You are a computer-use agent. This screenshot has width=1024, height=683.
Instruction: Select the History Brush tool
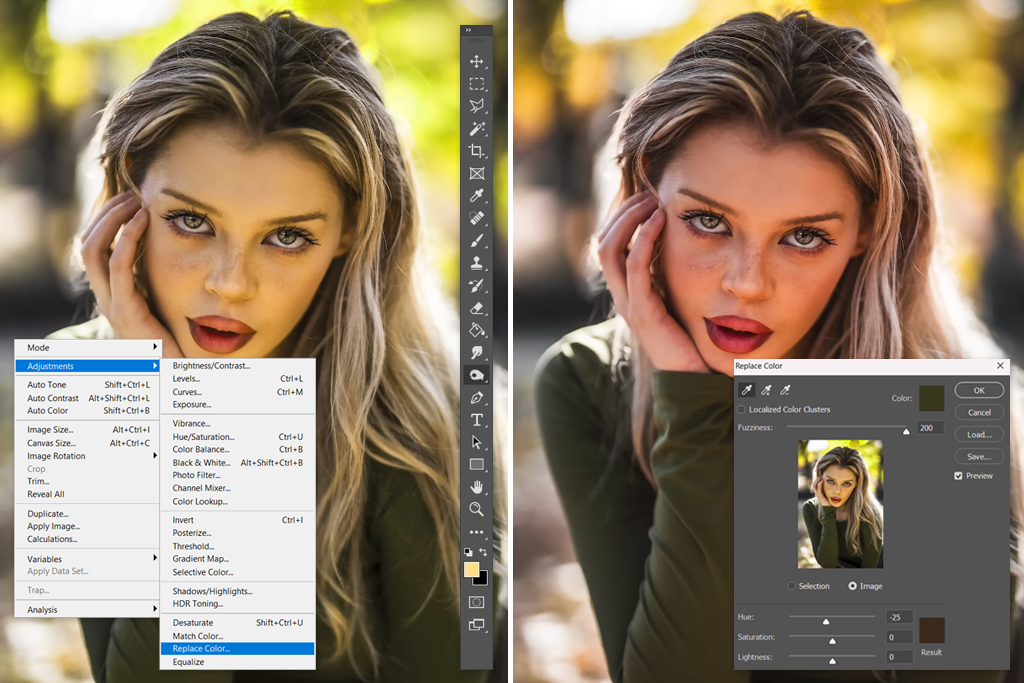tap(477, 285)
